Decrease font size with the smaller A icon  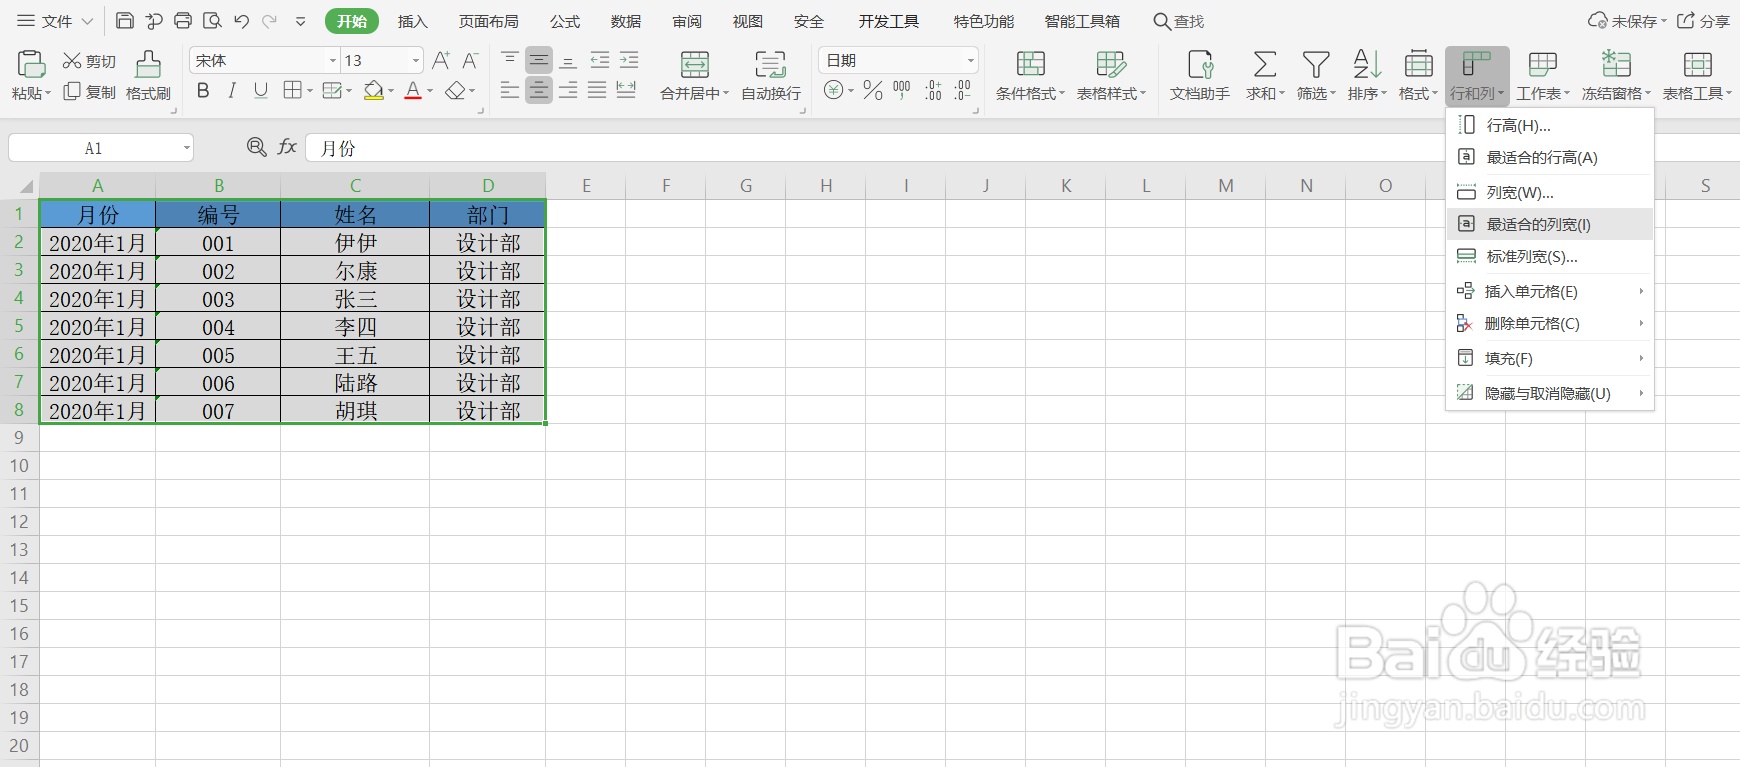click(470, 61)
